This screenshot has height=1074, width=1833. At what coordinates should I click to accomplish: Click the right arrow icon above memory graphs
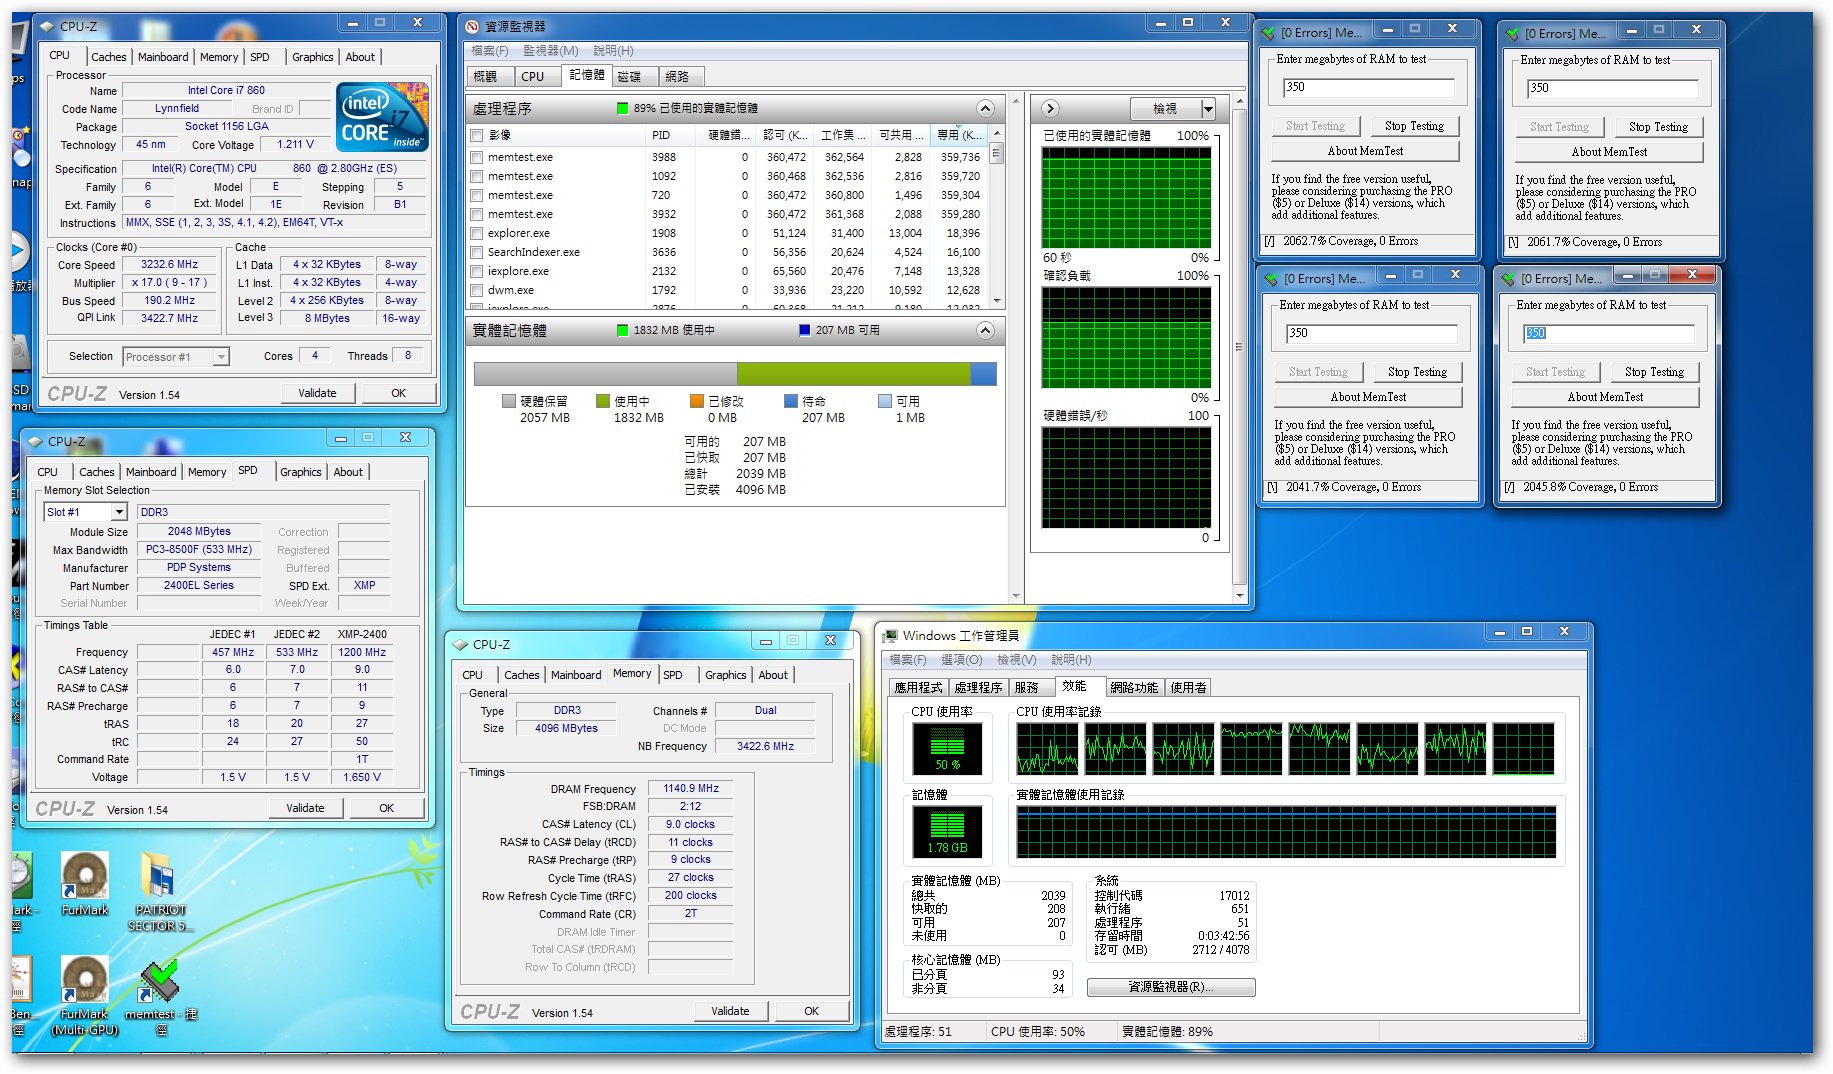pyautogui.click(x=1050, y=108)
